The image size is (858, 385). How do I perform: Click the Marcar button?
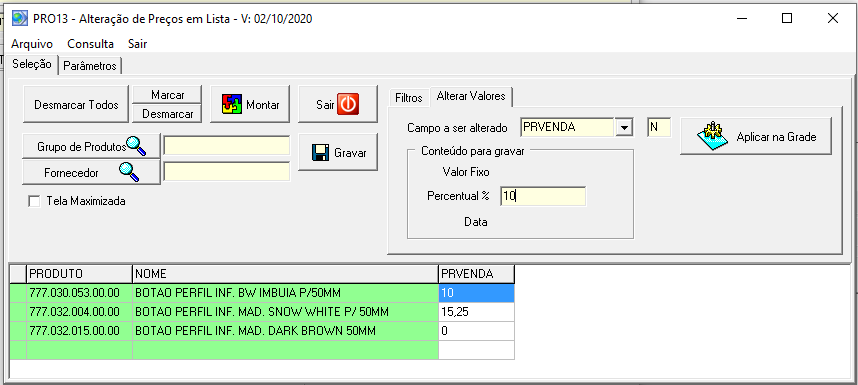[167, 95]
